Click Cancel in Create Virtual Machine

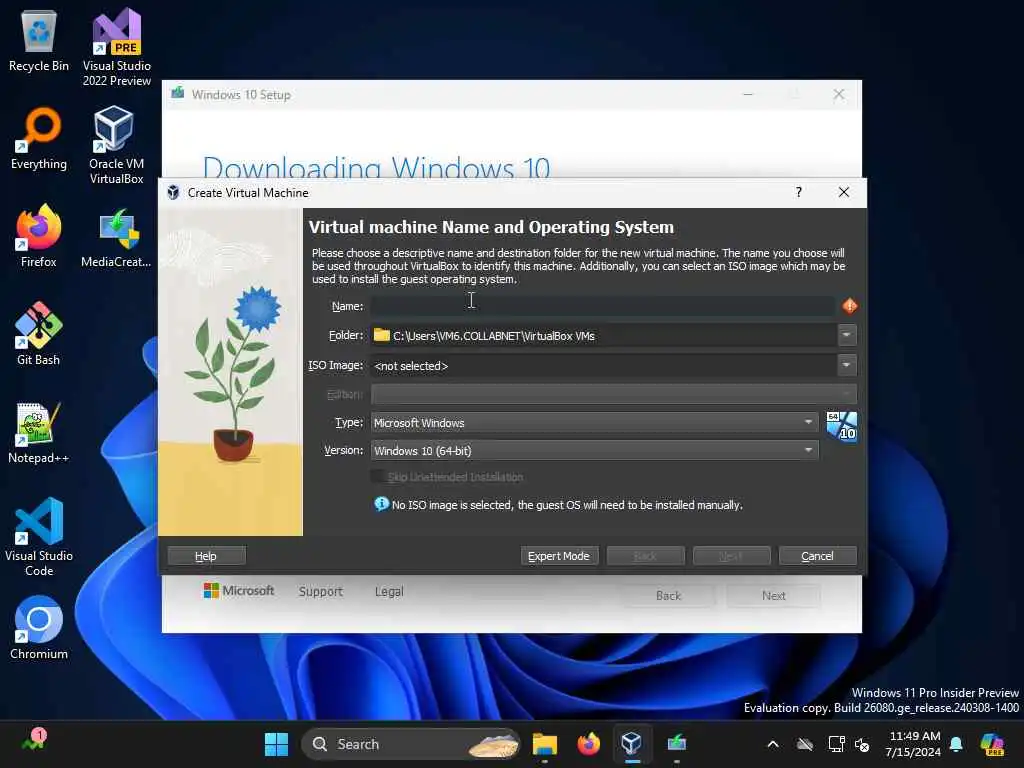[817, 556]
